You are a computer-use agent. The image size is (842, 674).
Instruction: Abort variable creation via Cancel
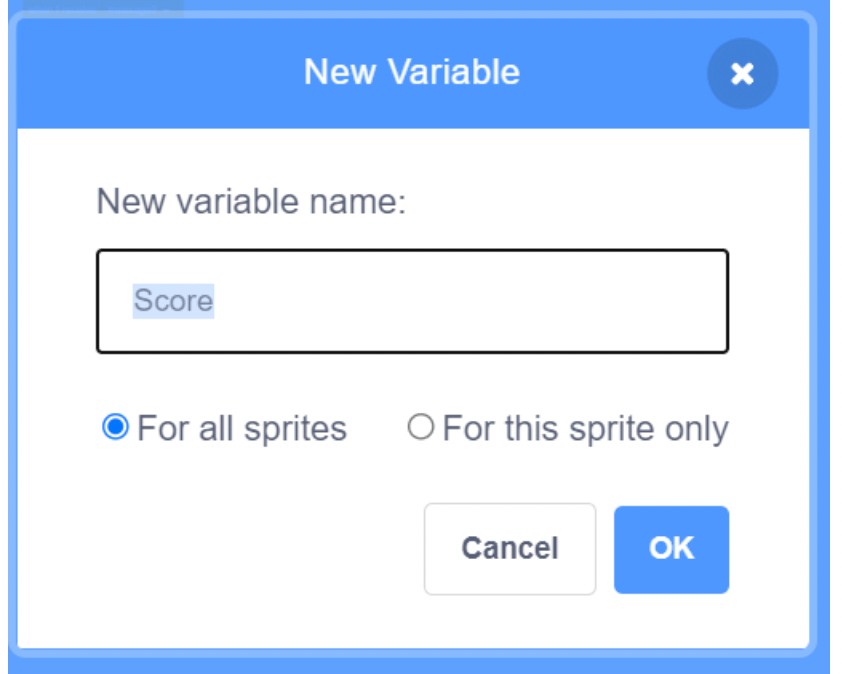pyautogui.click(x=509, y=549)
